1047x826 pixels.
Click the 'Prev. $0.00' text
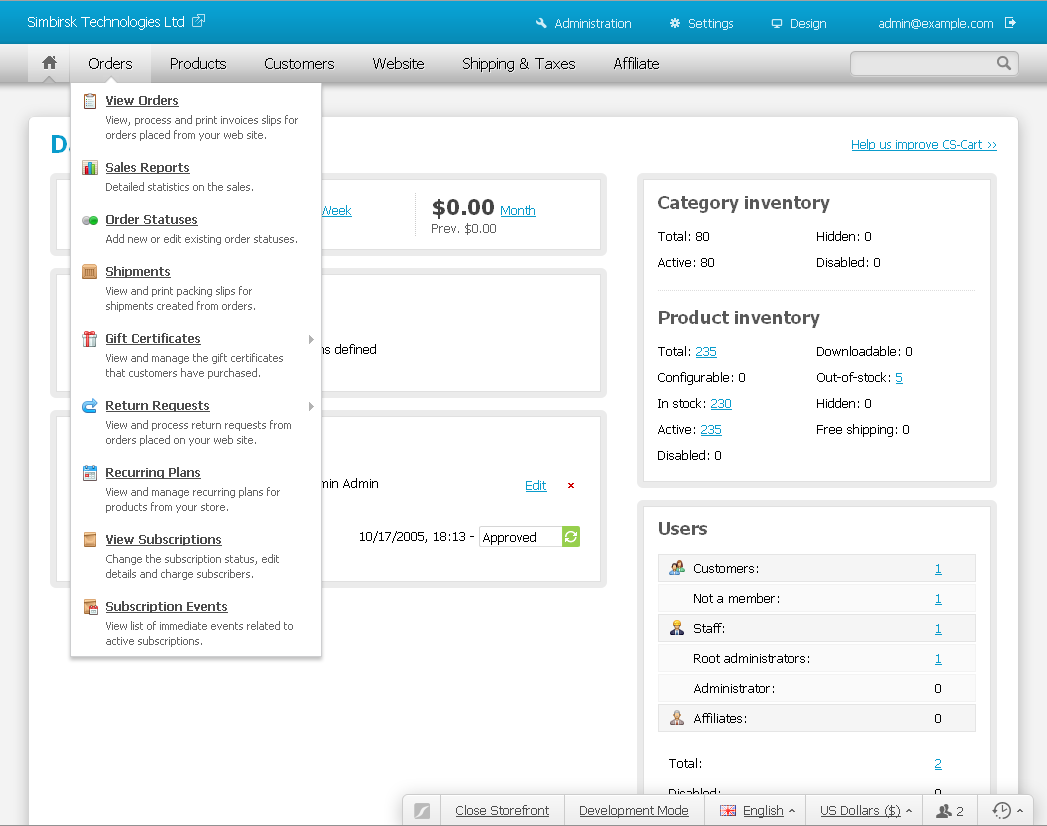[x=463, y=228]
